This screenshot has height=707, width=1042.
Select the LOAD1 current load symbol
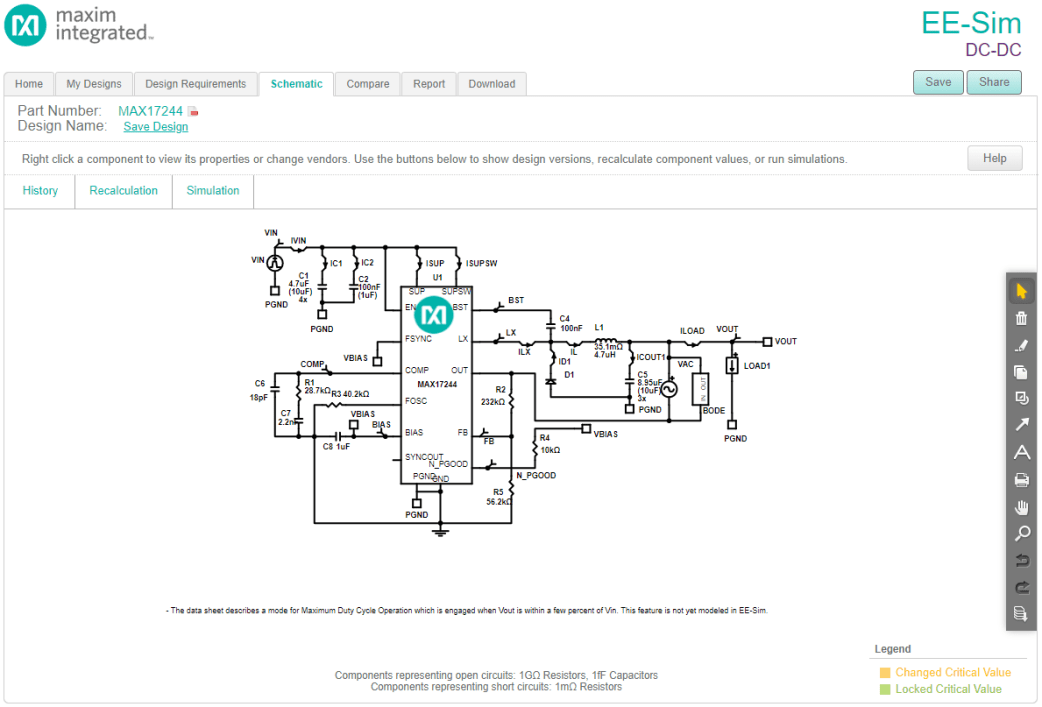point(732,365)
